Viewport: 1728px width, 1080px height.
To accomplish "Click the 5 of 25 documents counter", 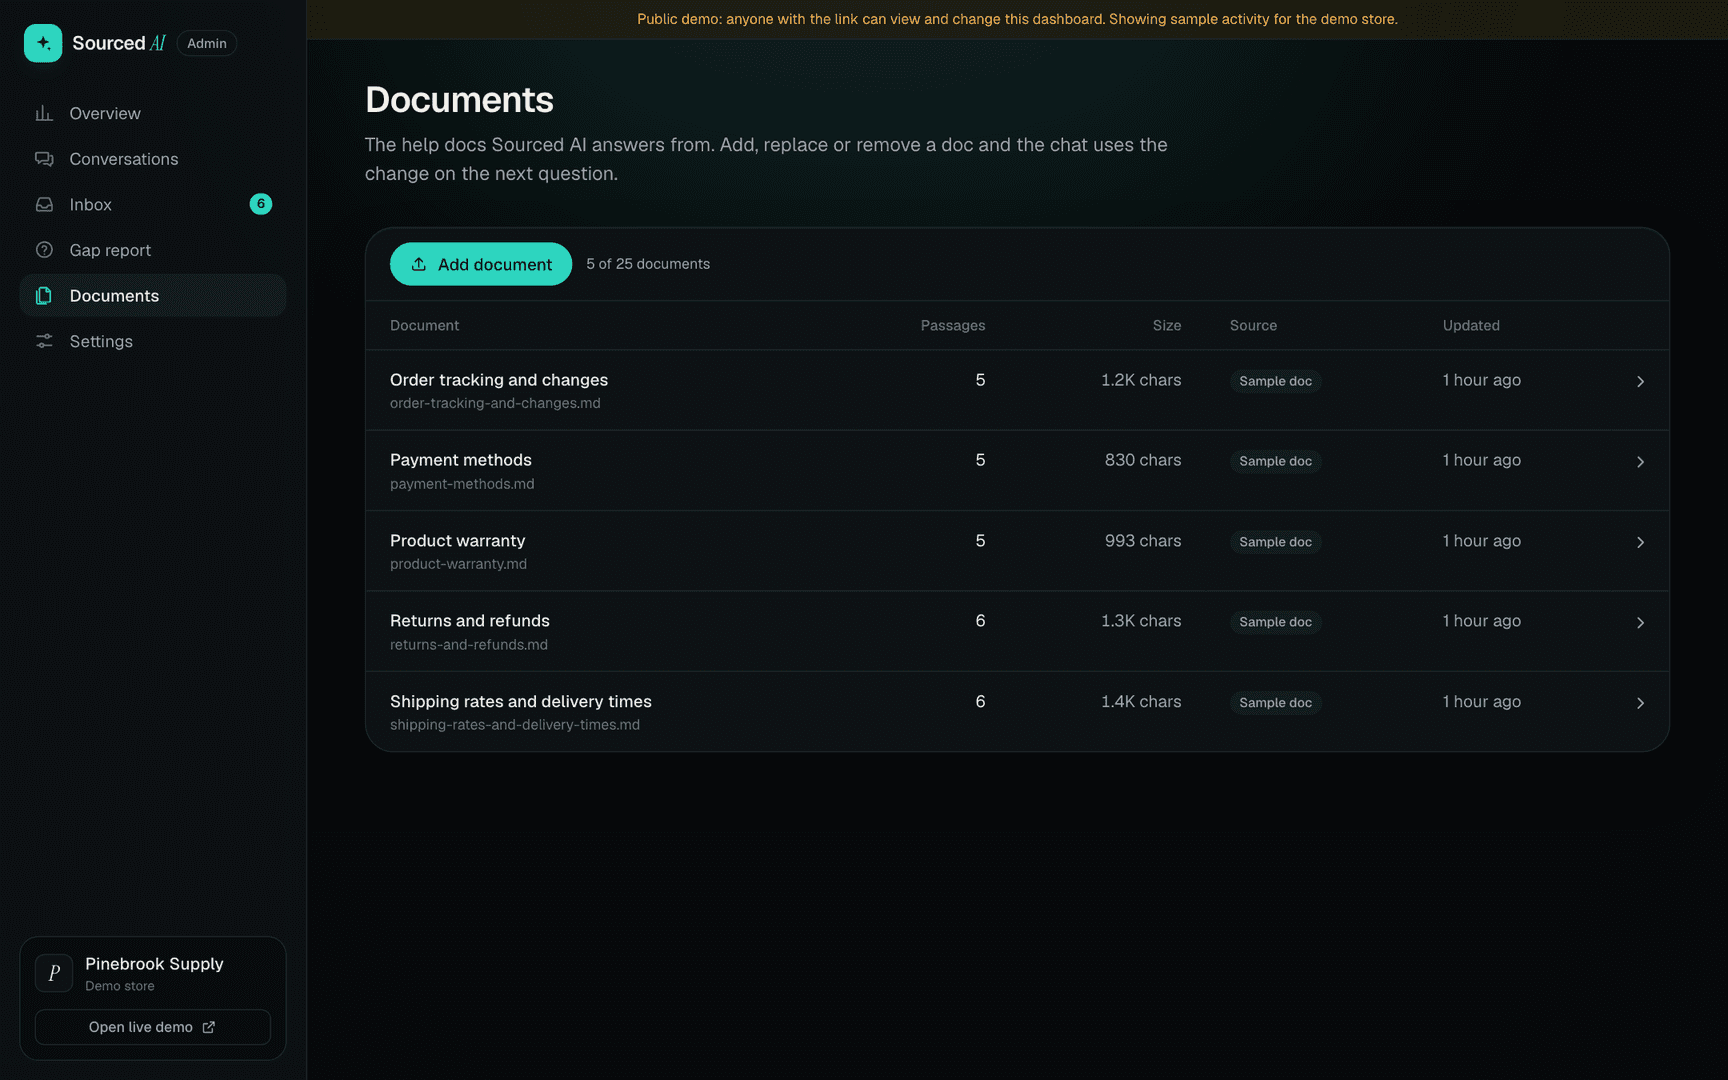I will (x=648, y=264).
